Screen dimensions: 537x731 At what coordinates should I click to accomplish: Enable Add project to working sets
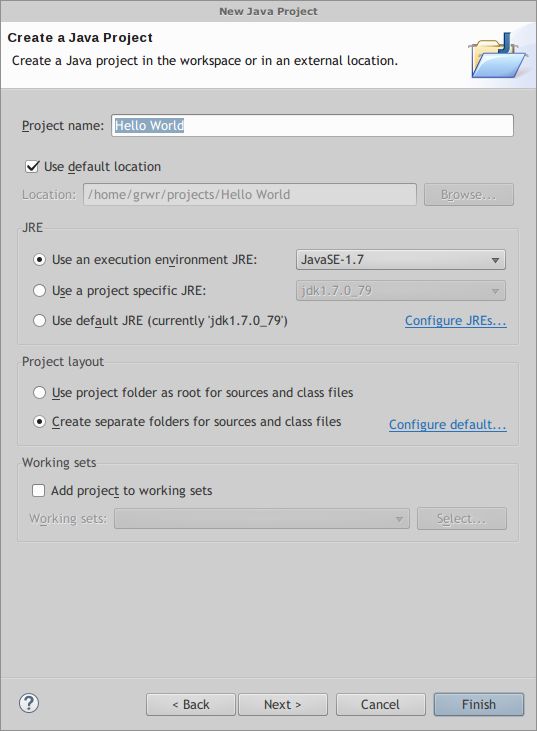[x=38, y=490]
